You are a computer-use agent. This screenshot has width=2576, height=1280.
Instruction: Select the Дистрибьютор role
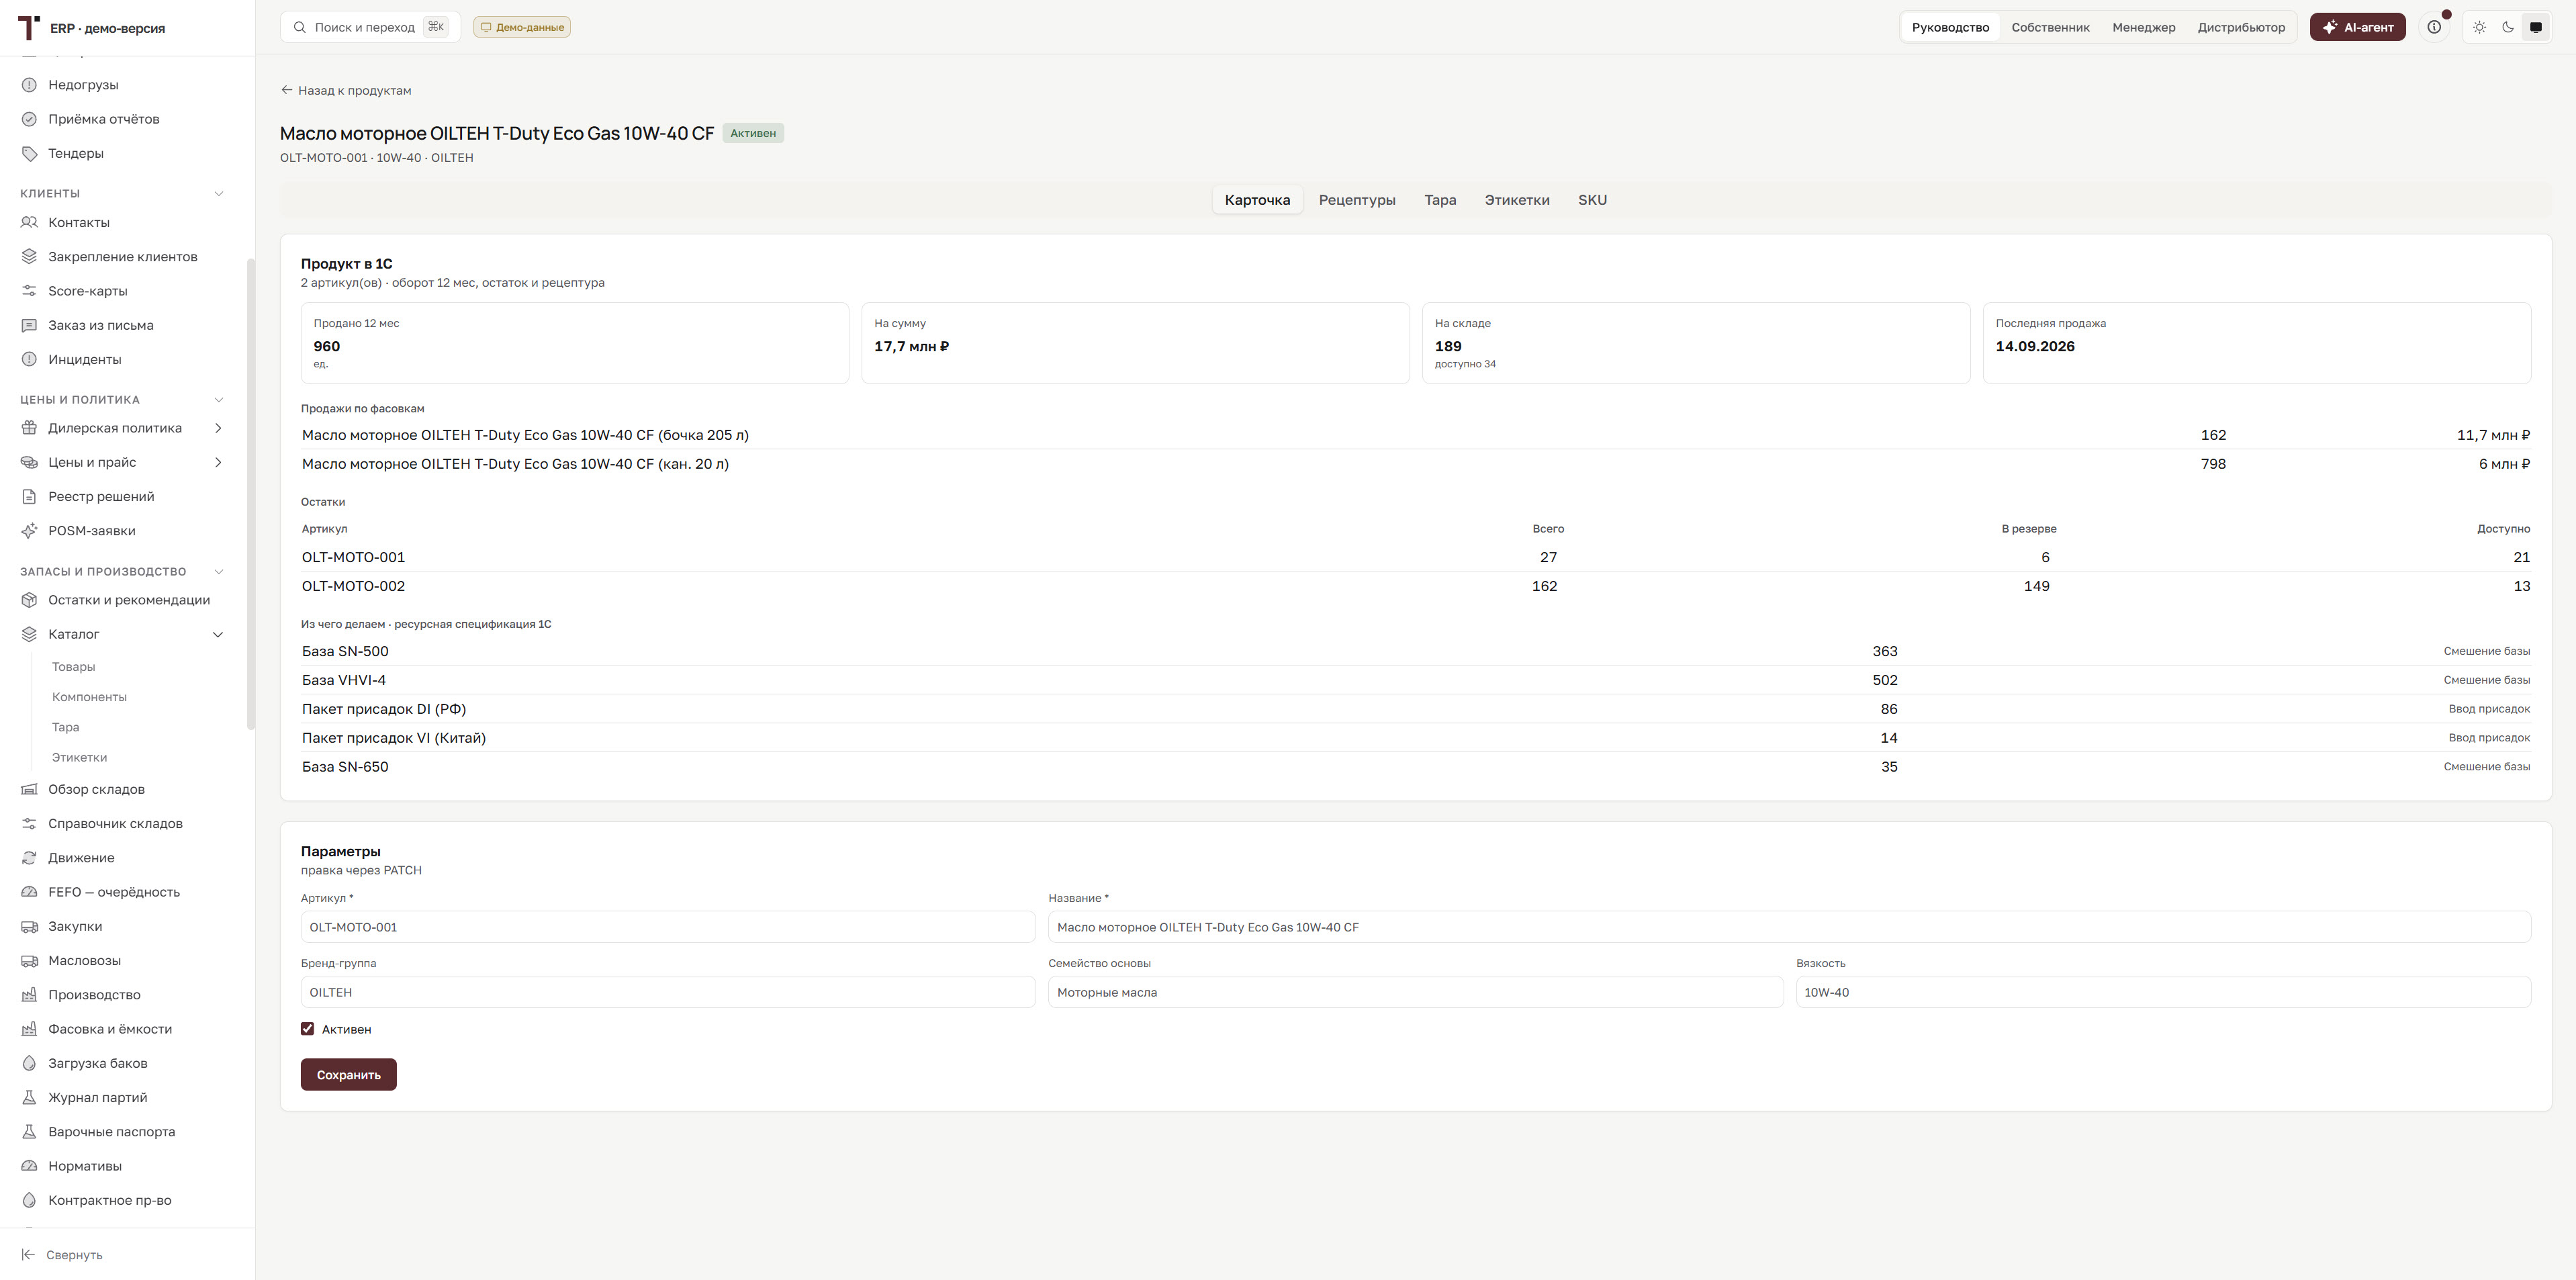[x=2241, y=27]
